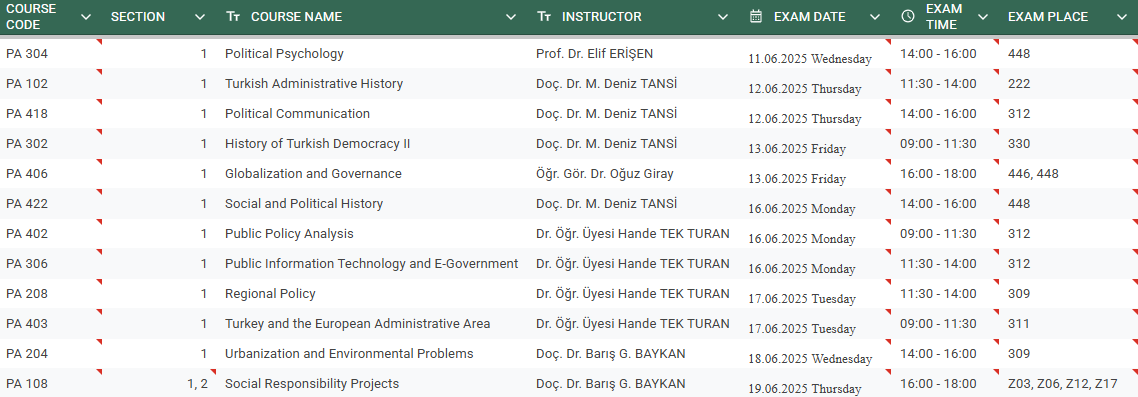Click the Z03, Z06, Z12, Z17 exam place cell
This screenshot has height=397, width=1138.
click(x=1069, y=384)
